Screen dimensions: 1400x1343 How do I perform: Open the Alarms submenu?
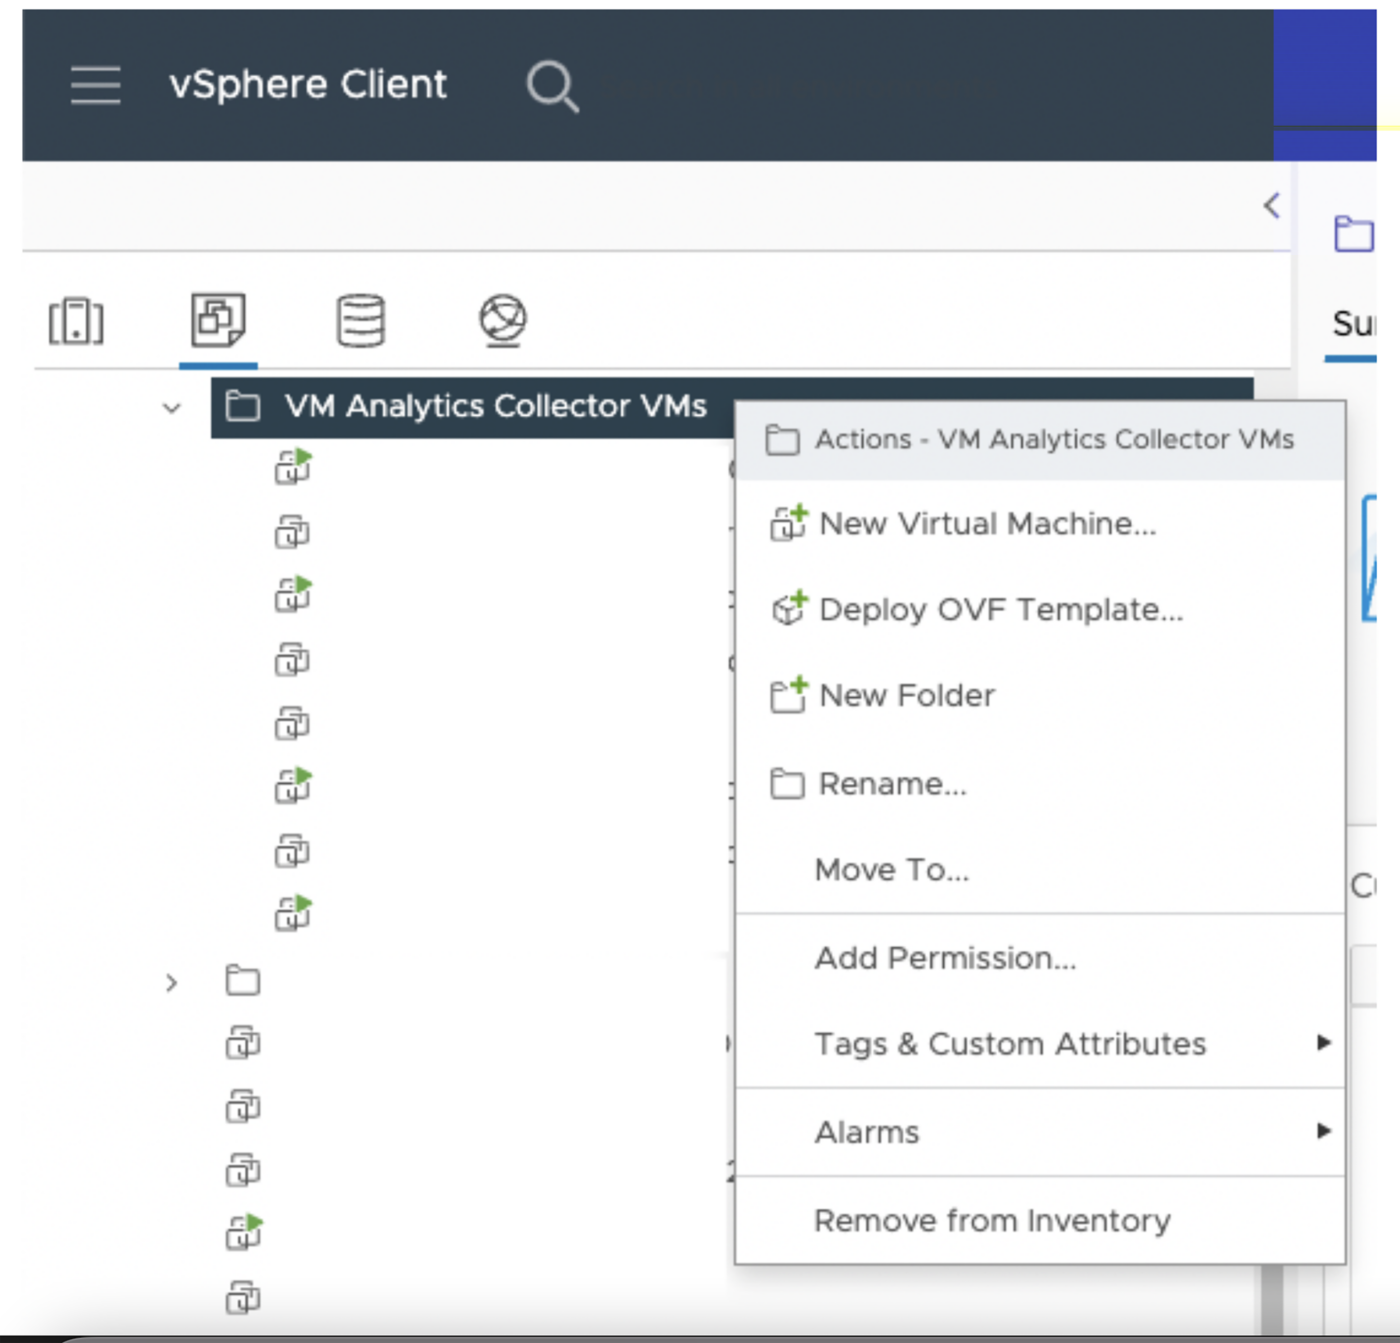[x=1040, y=1131]
